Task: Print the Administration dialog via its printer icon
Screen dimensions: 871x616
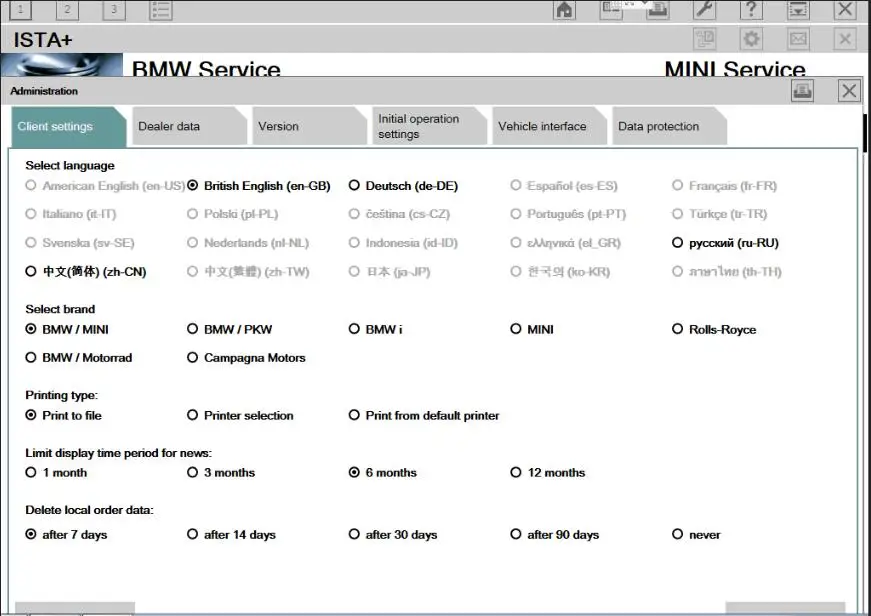Action: pyautogui.click(x=802, y=91)
